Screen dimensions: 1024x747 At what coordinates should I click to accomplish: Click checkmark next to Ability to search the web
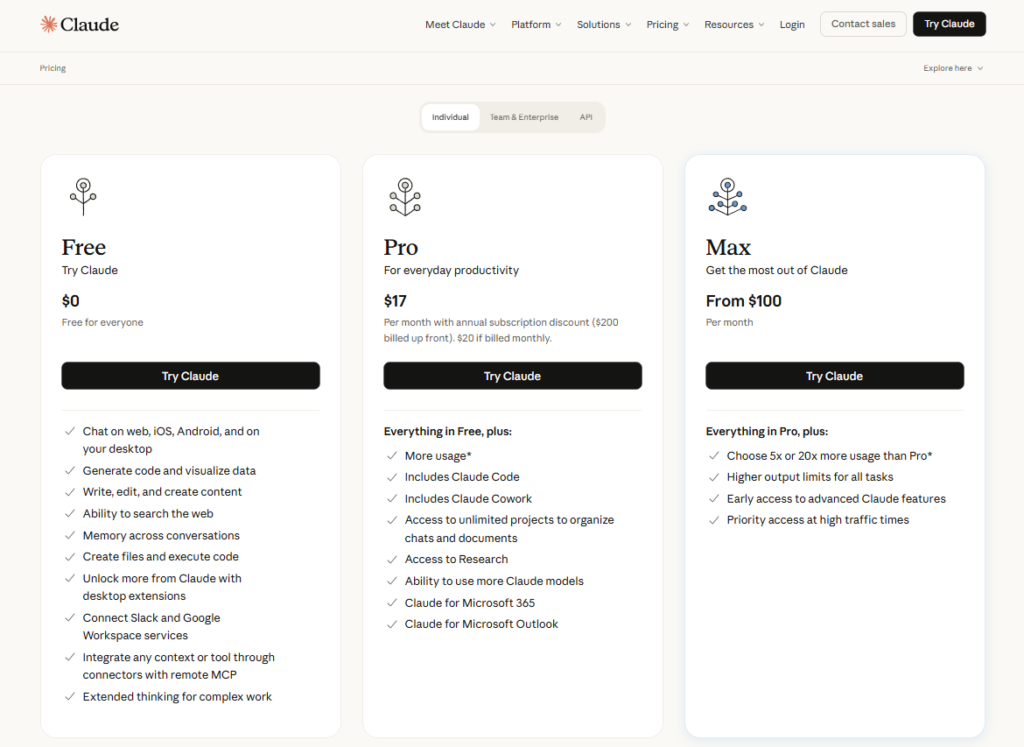pyautogui.click(x=69, y=513)
